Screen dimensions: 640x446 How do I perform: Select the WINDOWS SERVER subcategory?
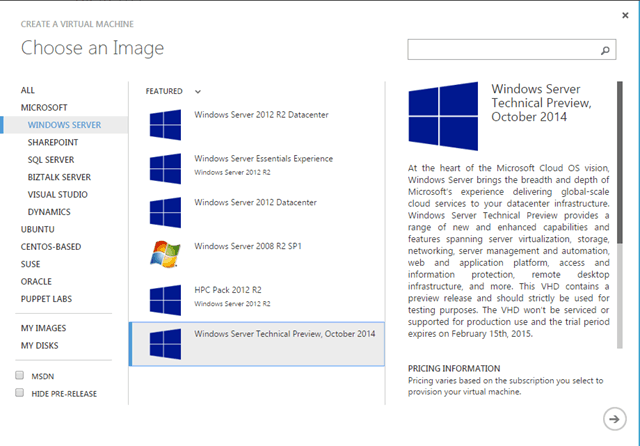64,125
